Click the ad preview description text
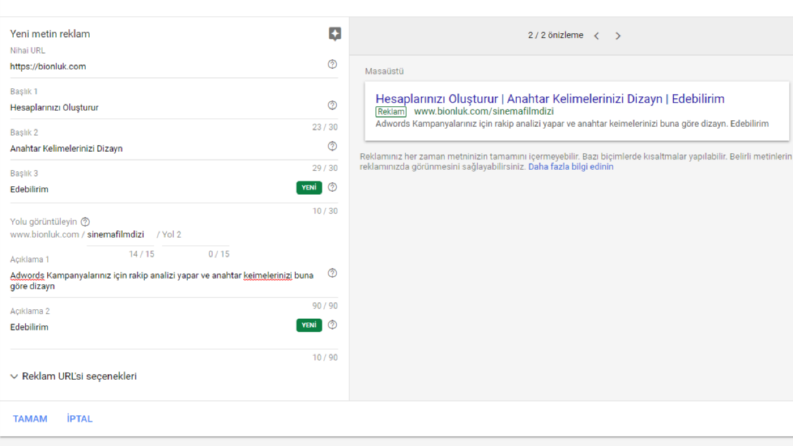Image resolution: width=793 pixels, height=446 pixels. click(x=572, y=124)
